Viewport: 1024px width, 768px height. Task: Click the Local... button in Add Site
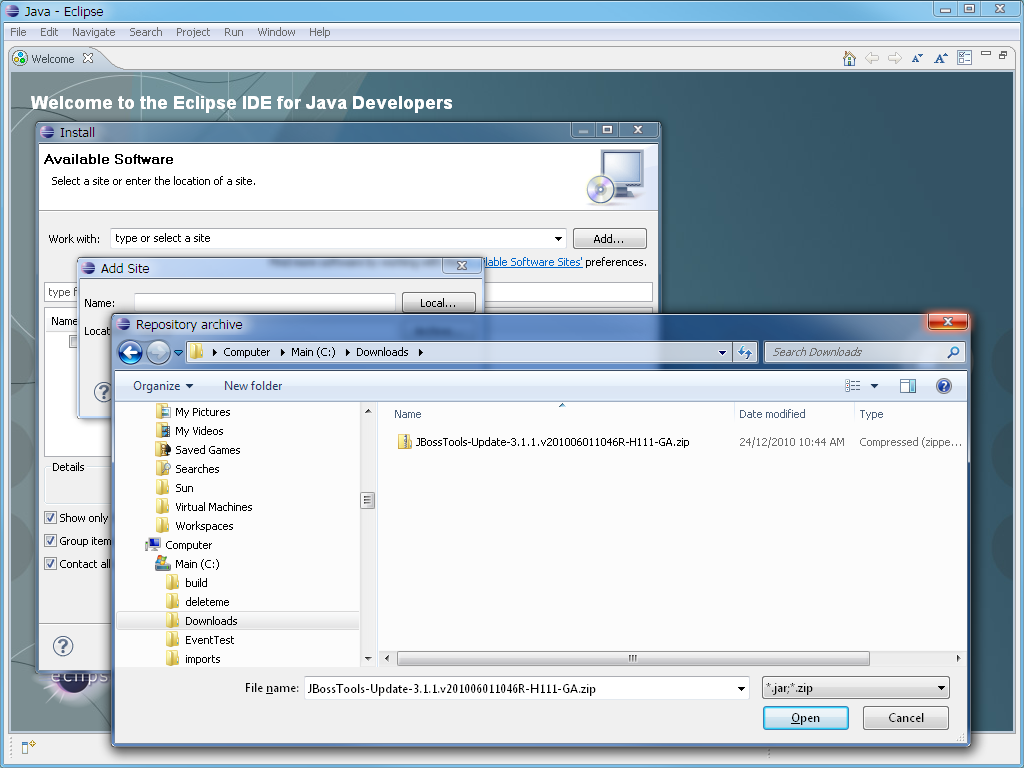pyautogui.click(x=438, y=303)
